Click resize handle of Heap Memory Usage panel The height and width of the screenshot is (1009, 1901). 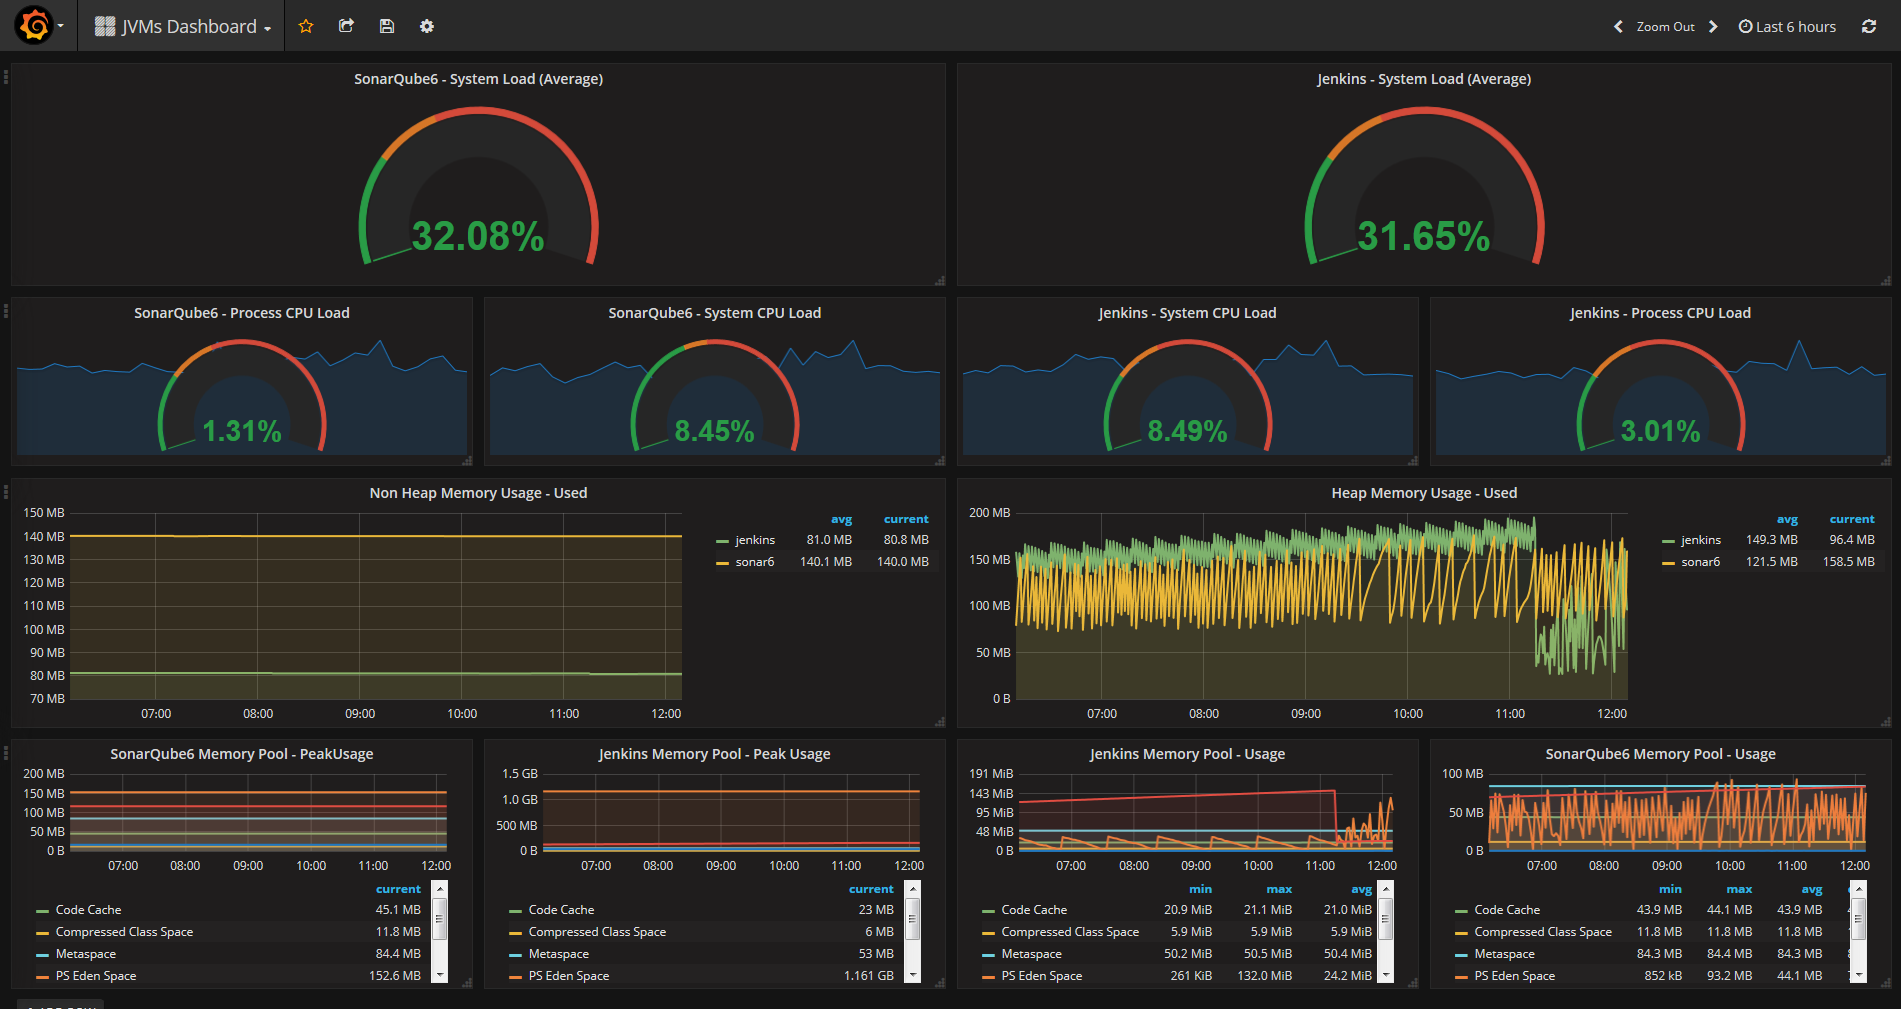pos(1885,721)
